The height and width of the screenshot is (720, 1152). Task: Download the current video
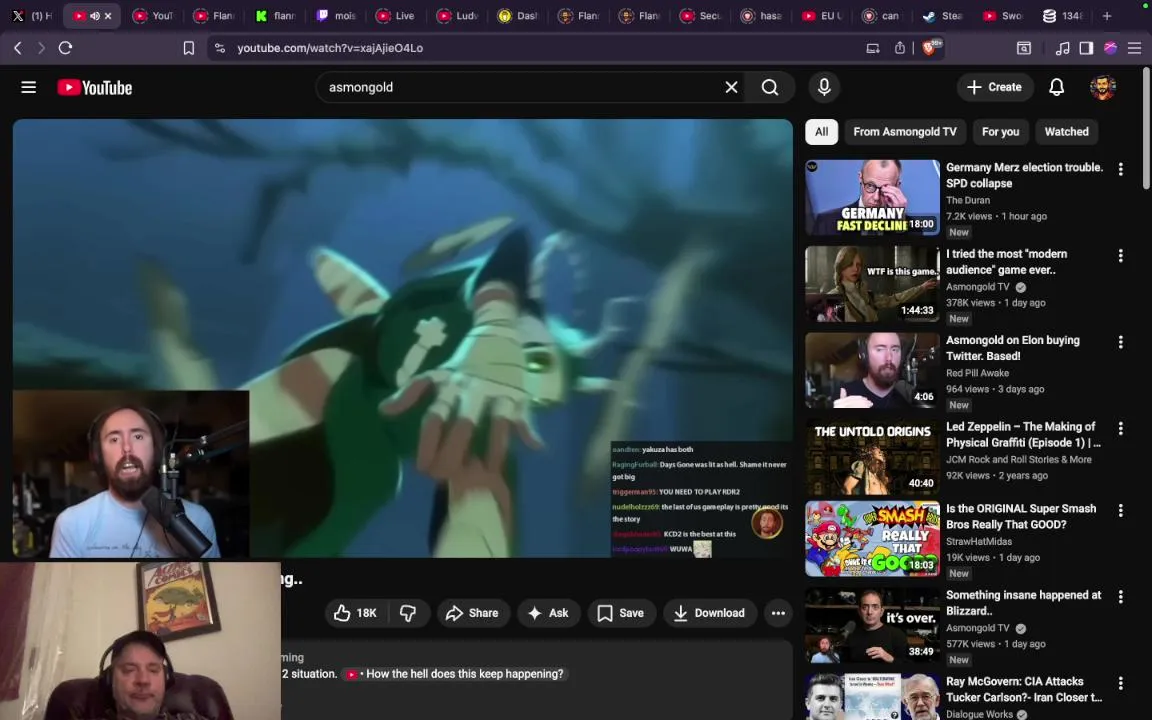click(x=709, y=613)
